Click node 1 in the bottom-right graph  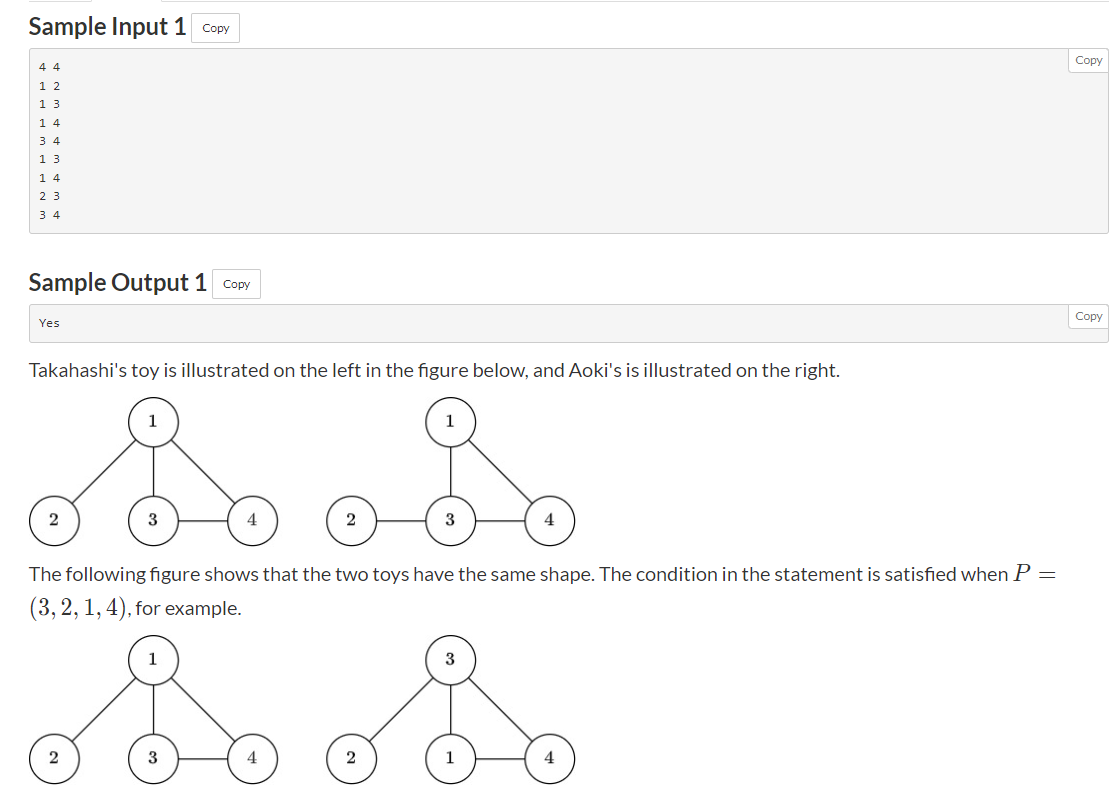point(450,758)
